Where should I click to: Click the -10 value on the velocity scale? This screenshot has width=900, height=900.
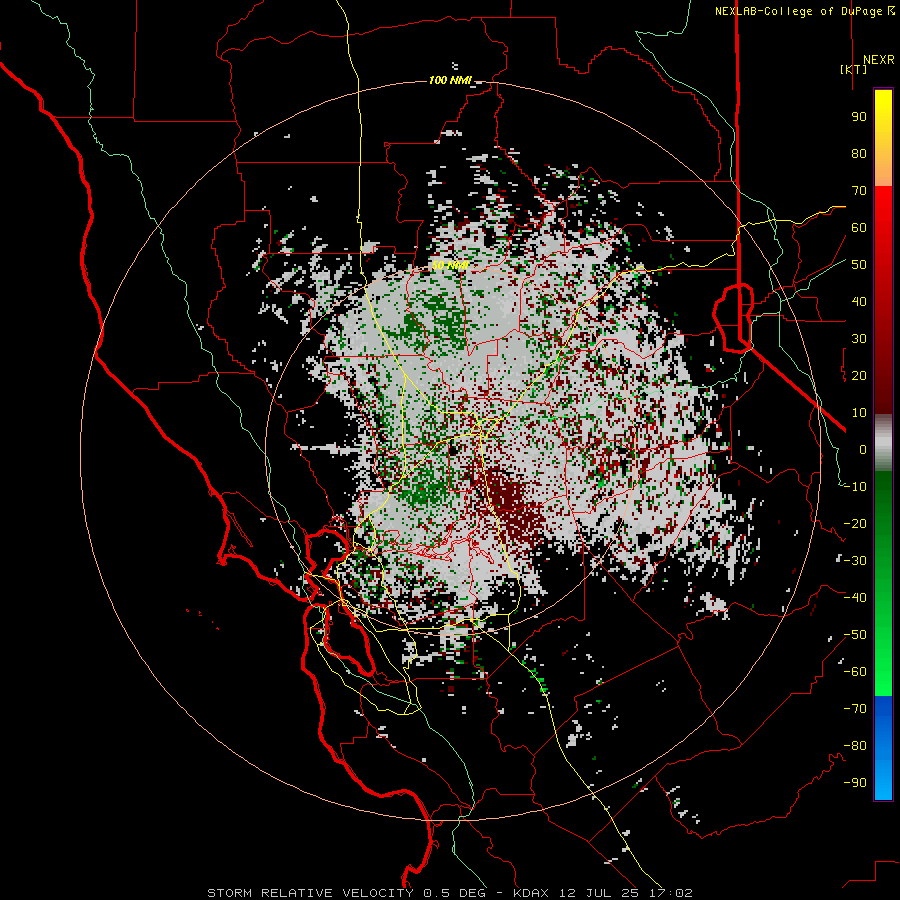click(855, 487)
